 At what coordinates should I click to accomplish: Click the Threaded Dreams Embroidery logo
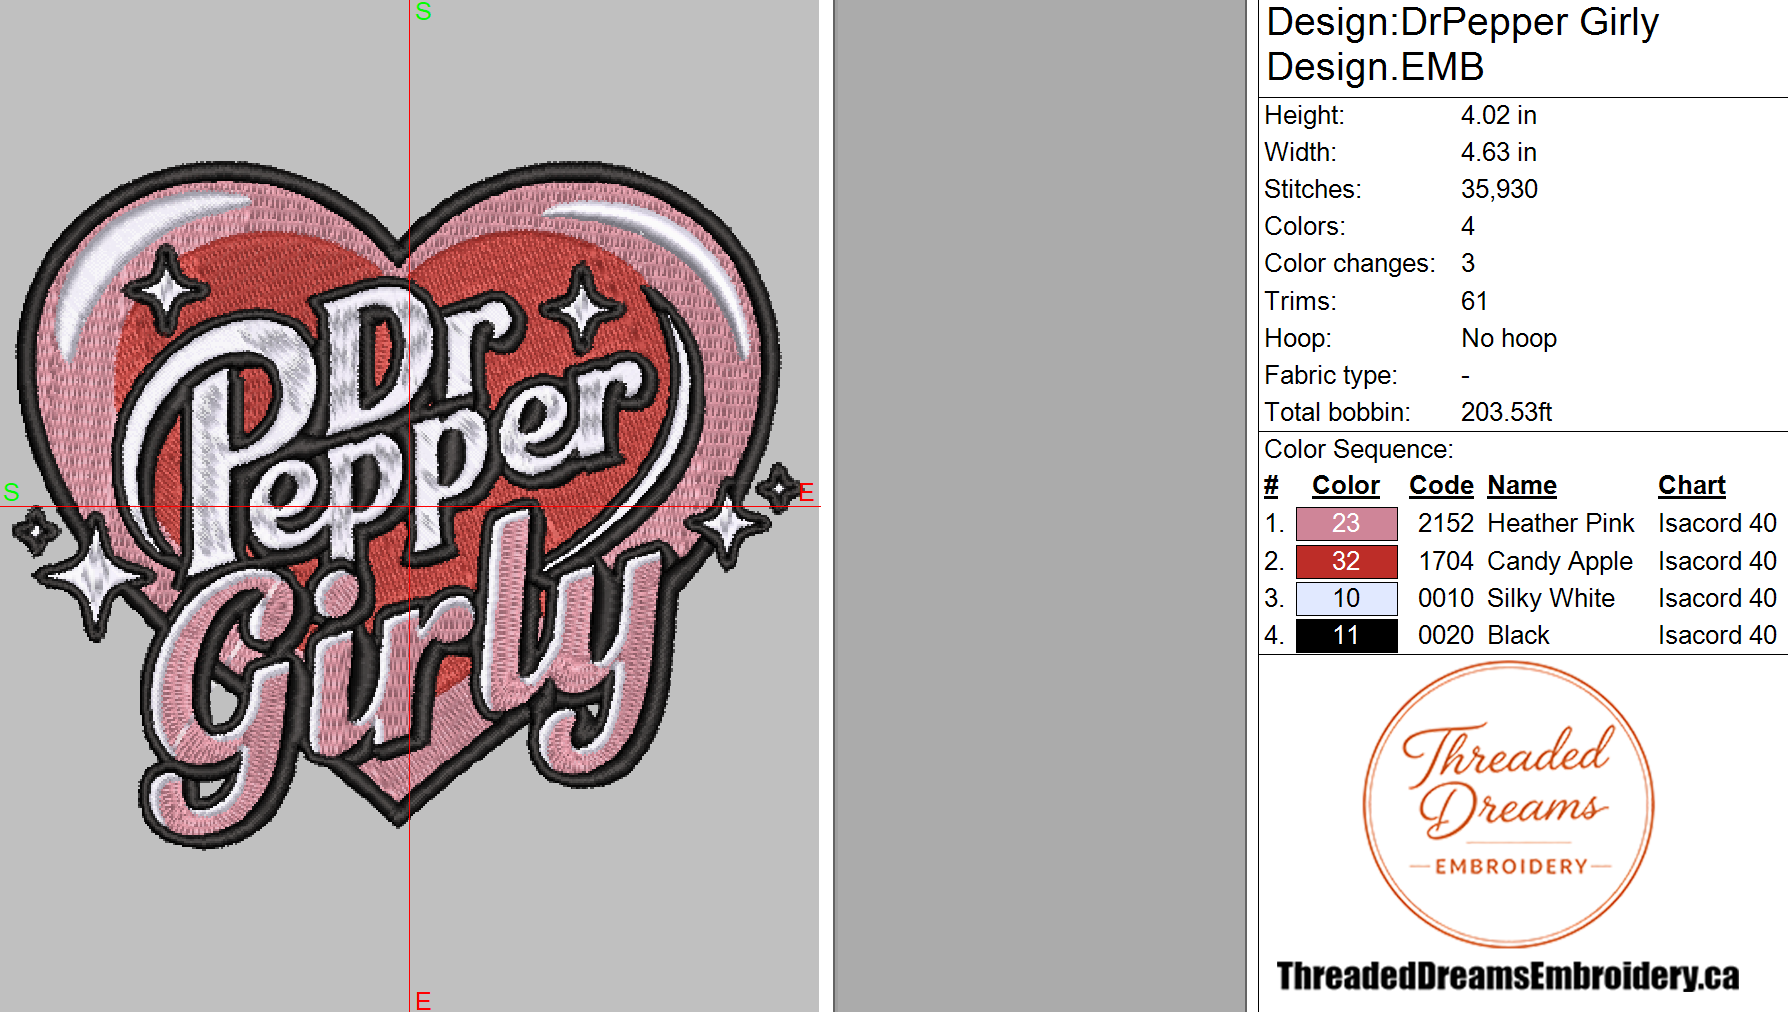point(1508,804)
